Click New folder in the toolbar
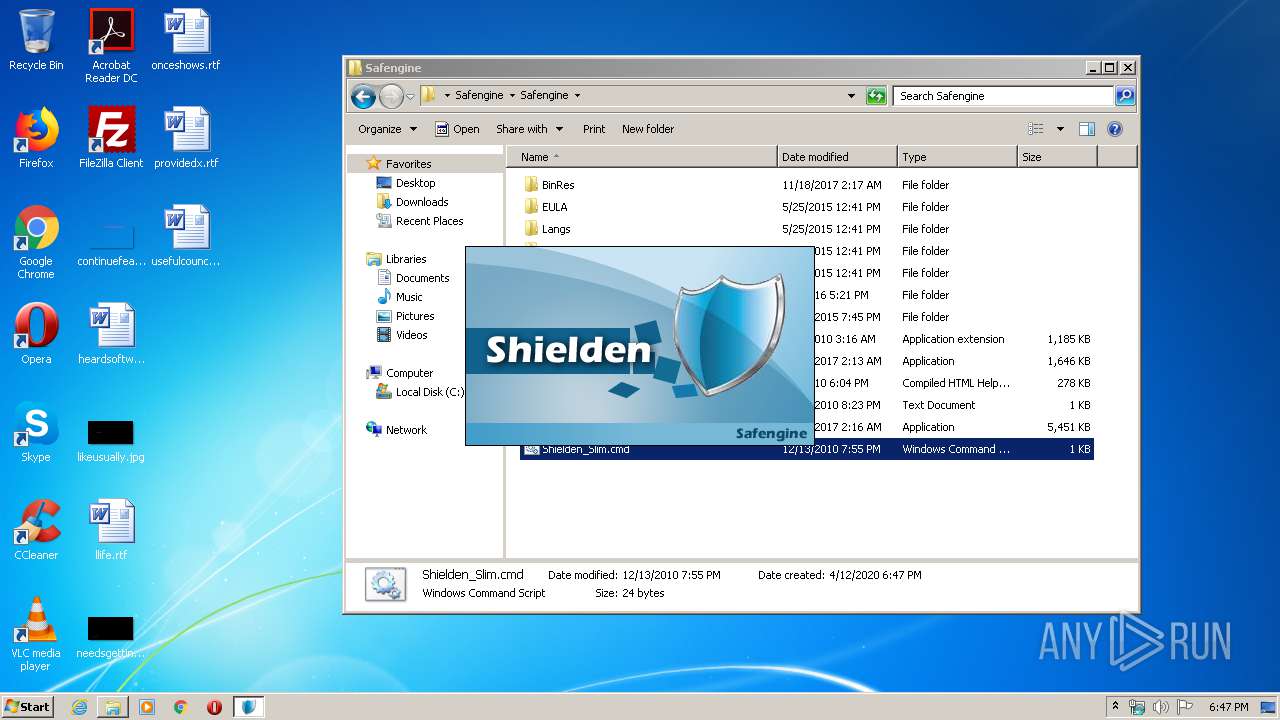Screen dimensions: 1280x720 tap(648, 129)
